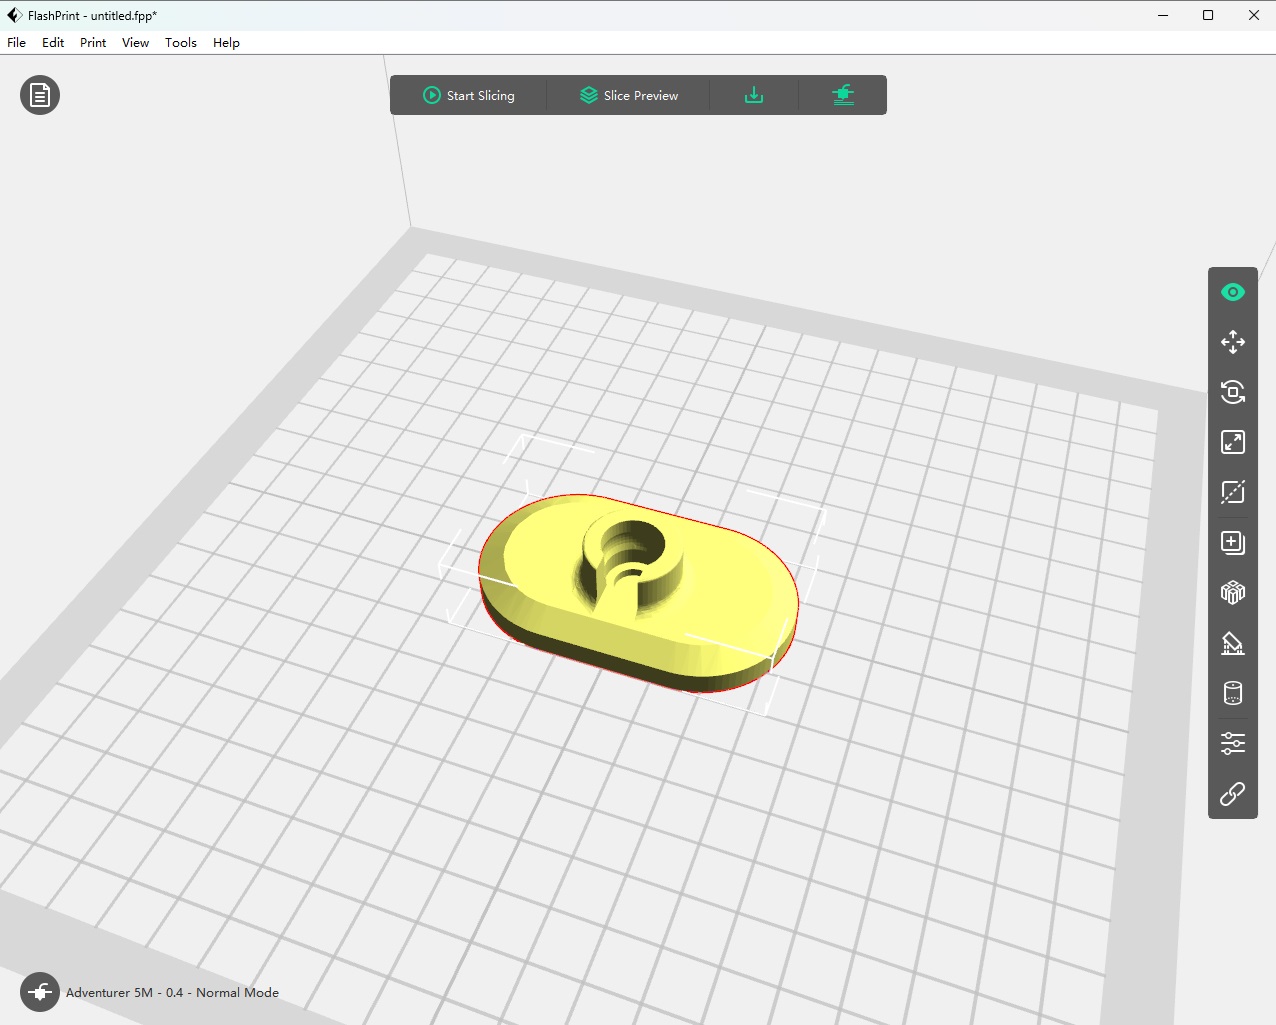Minimize the FlashPrint window
Screen dimensions: 1276x1025
(x=1163, y=15)
